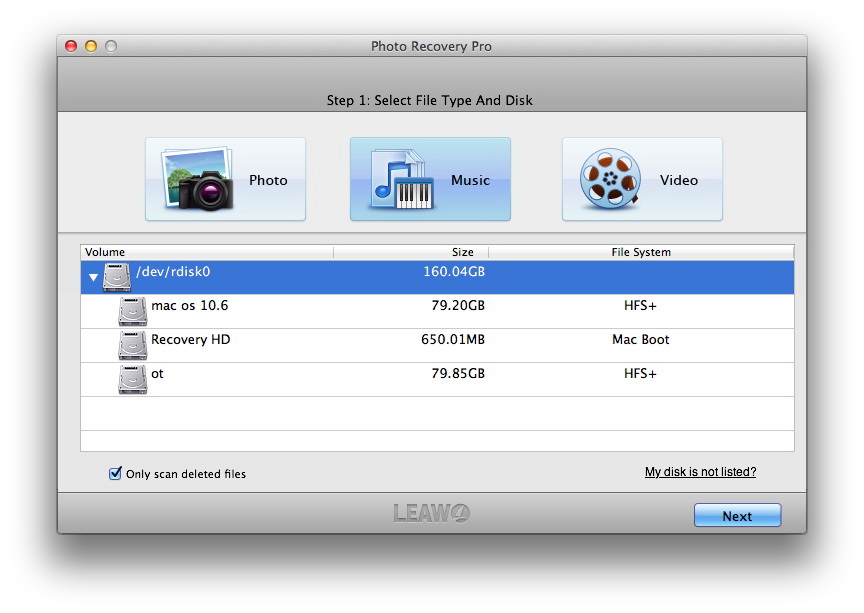864x613 pixels.
Task: Sort by the File System column header
Action: point(641,252)
